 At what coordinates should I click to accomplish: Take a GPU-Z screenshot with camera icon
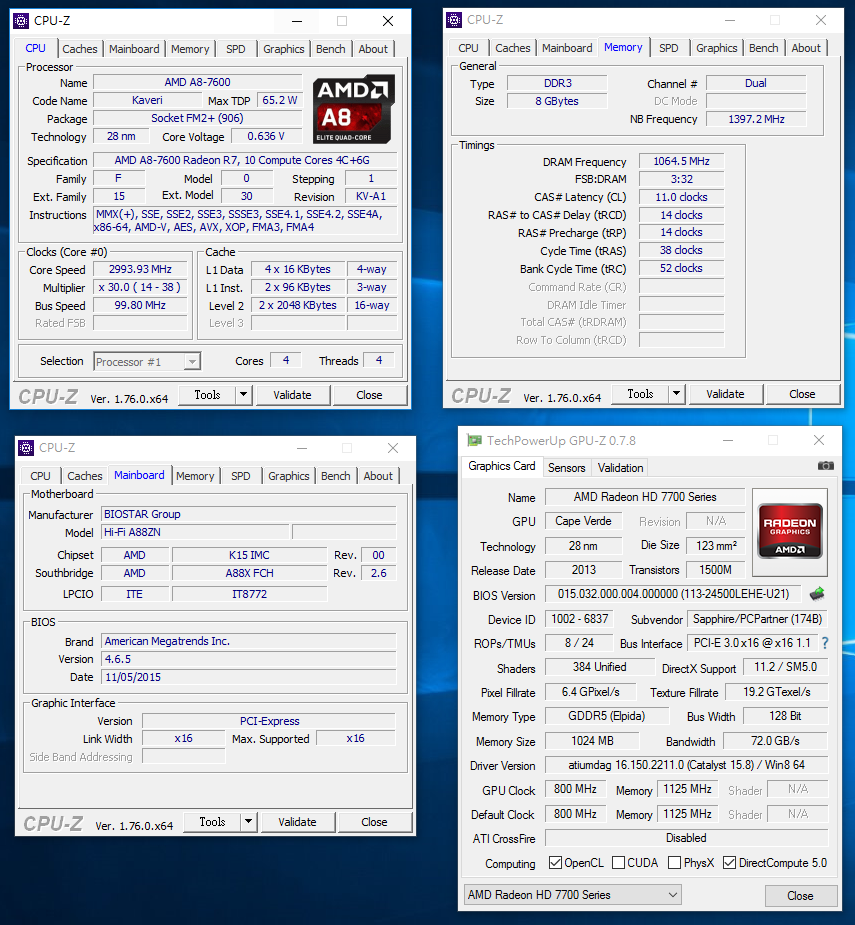[x=825, y=466]
